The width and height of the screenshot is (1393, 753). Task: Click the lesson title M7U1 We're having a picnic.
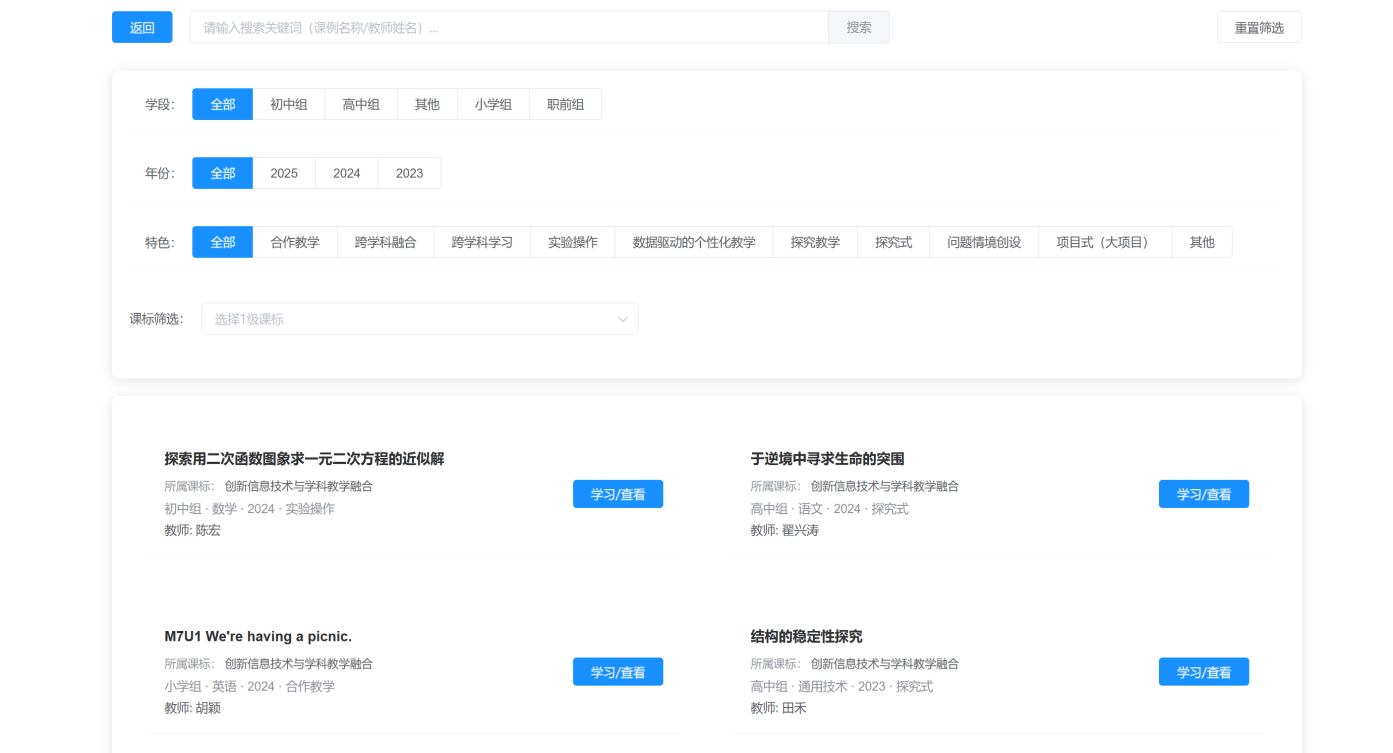[x=258, y=636]
